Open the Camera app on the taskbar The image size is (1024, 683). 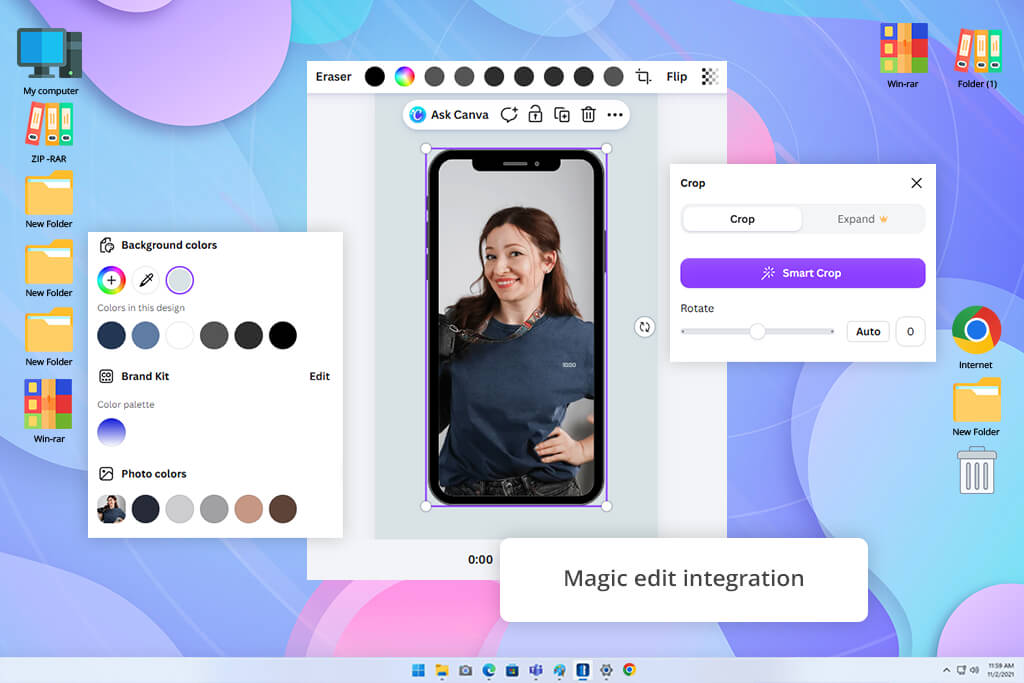pos(466,670)
